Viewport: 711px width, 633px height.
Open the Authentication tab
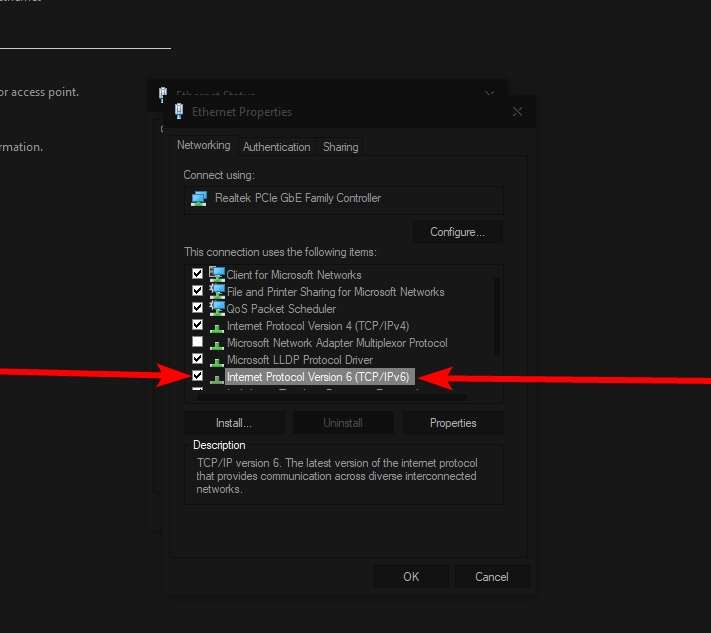point(277,147)
